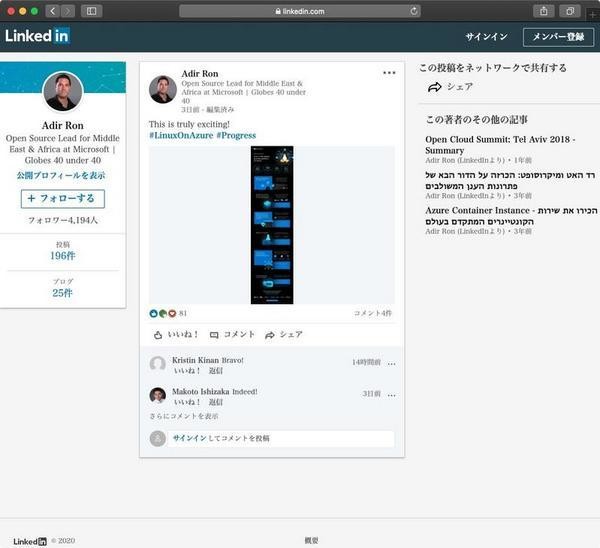Click コメント4件 comment count
Viewport: 600px width, 548px height.
373,313
